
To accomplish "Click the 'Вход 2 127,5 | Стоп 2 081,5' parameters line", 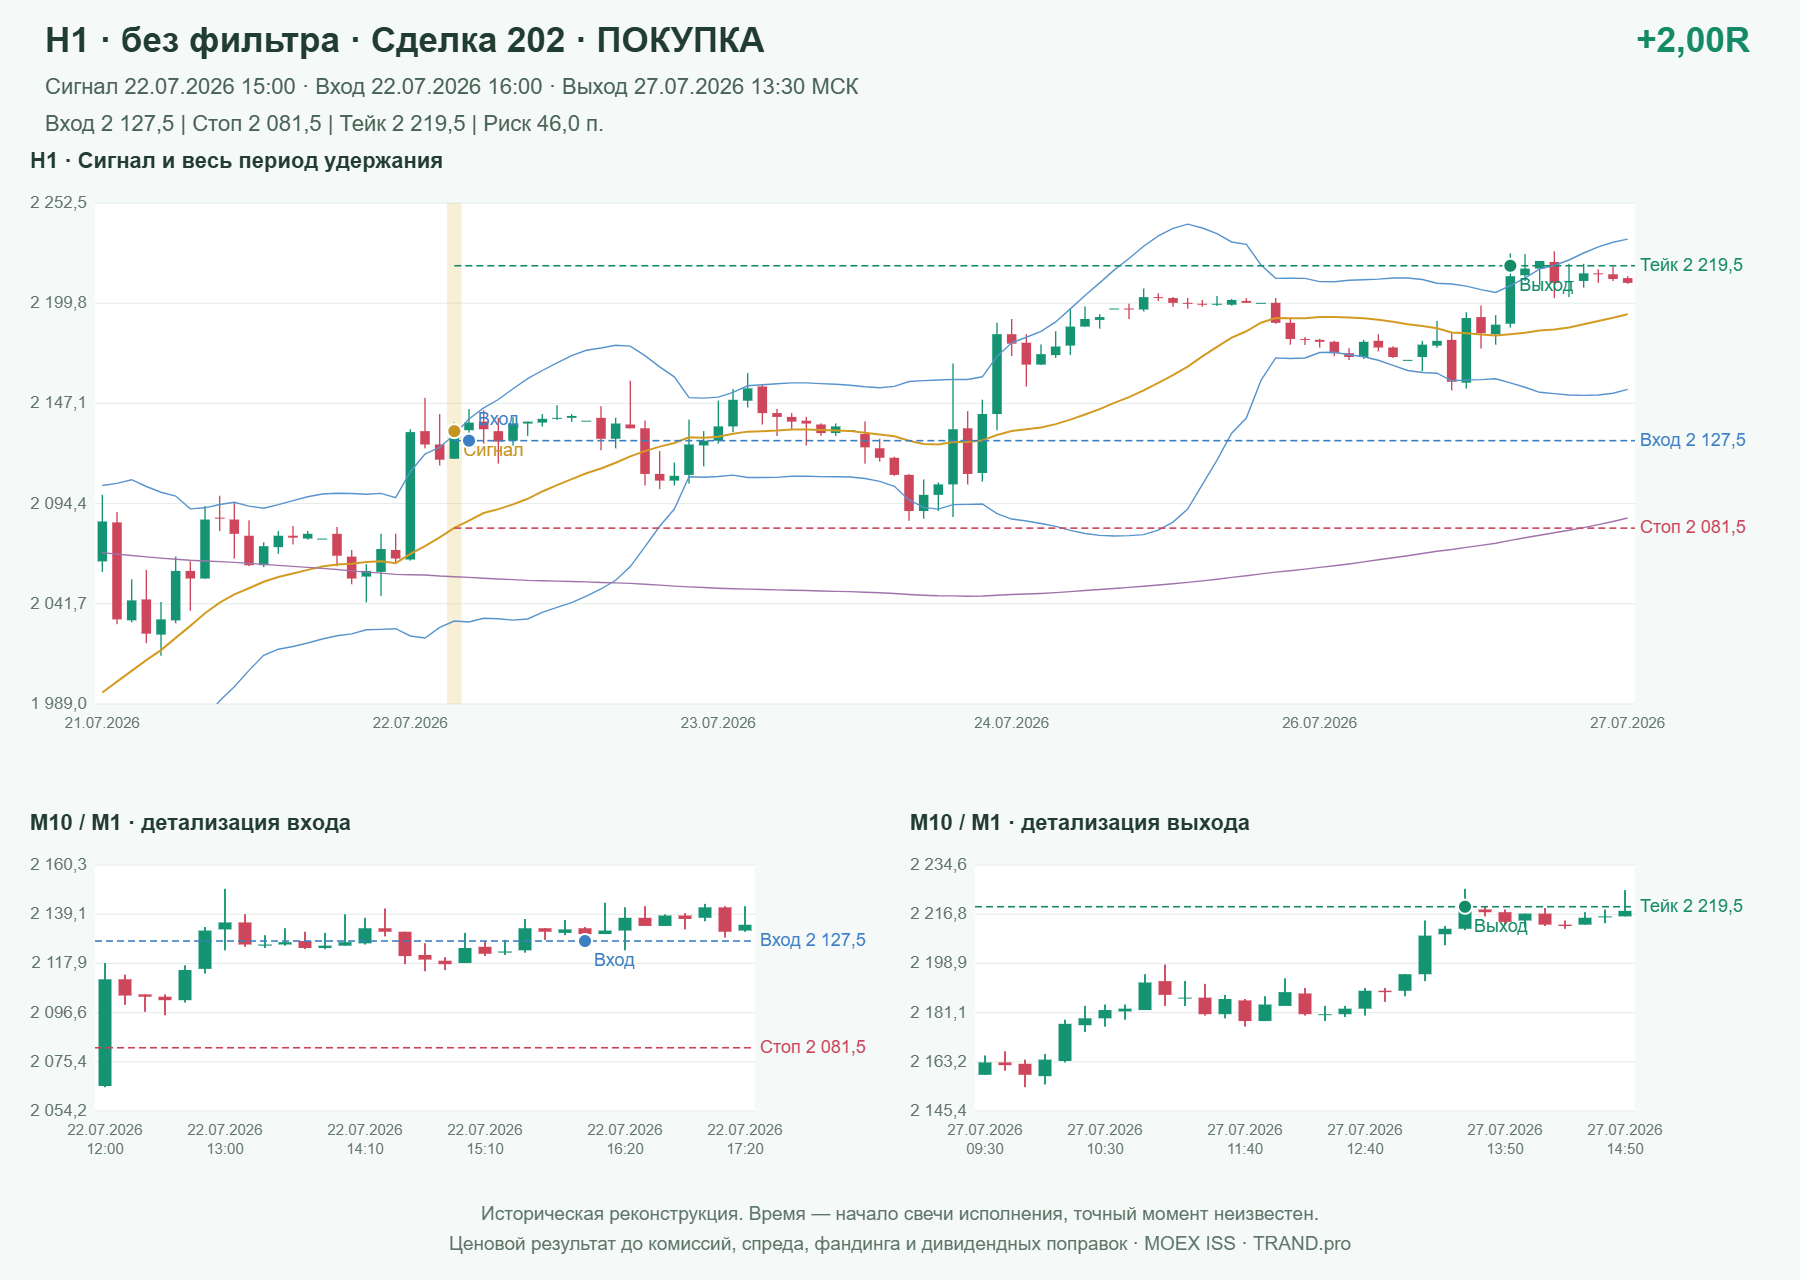I will (x=324, y=124).
